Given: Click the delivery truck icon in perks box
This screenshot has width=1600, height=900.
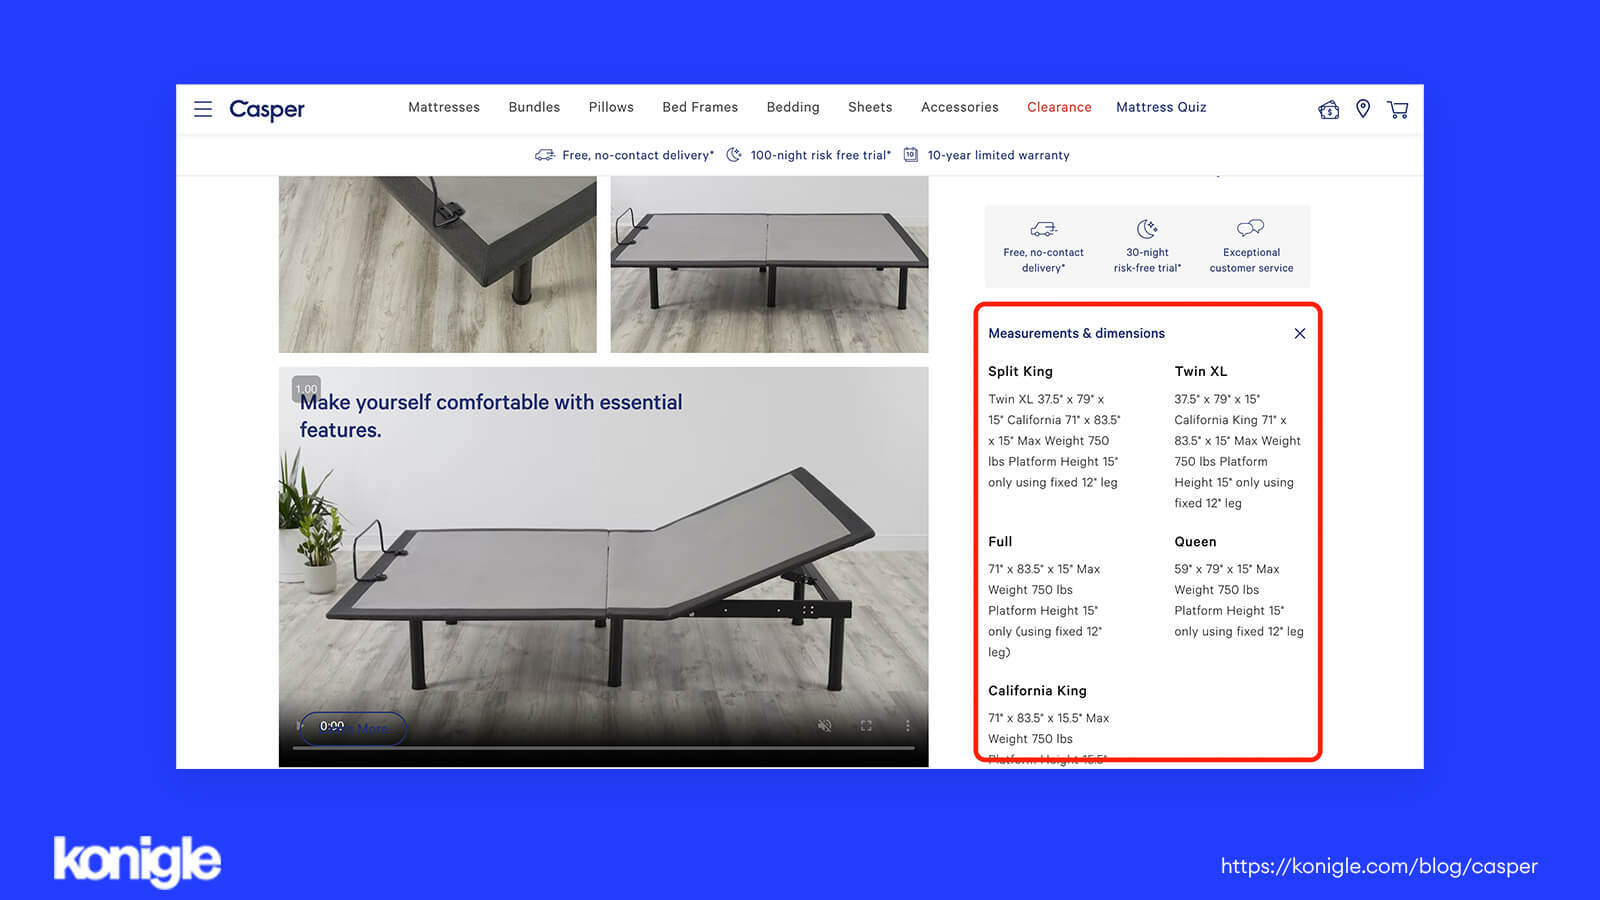Looking at the screenshot, I should 1043,229.
